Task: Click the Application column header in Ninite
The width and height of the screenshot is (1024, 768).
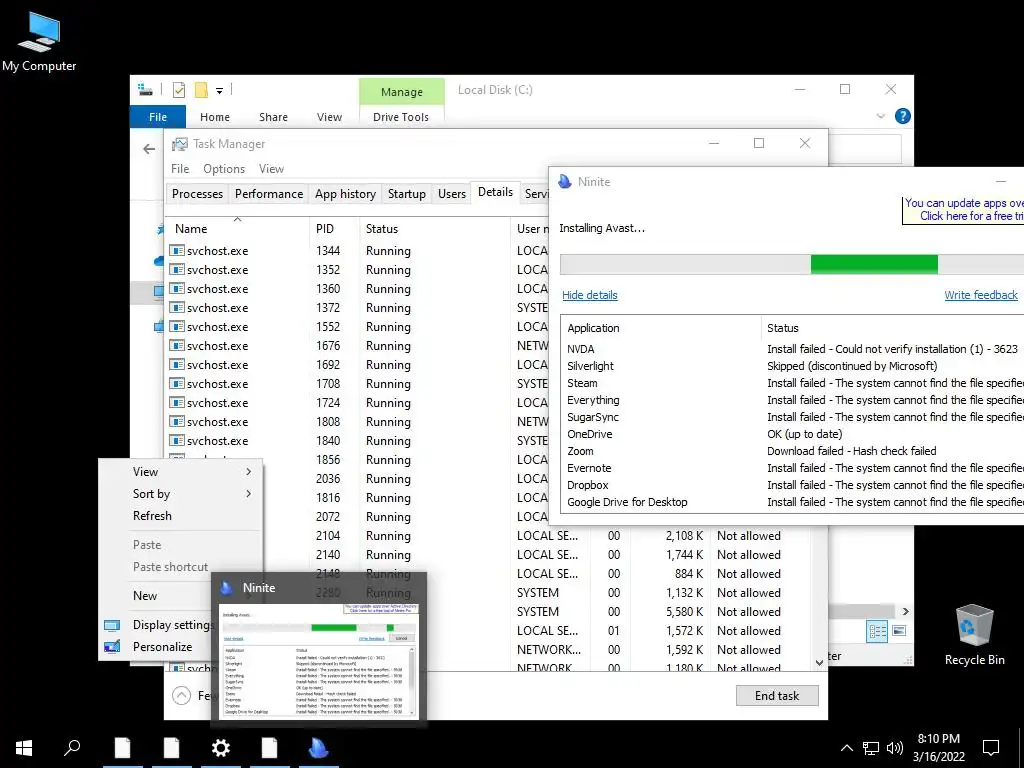Action: (661, 328)
